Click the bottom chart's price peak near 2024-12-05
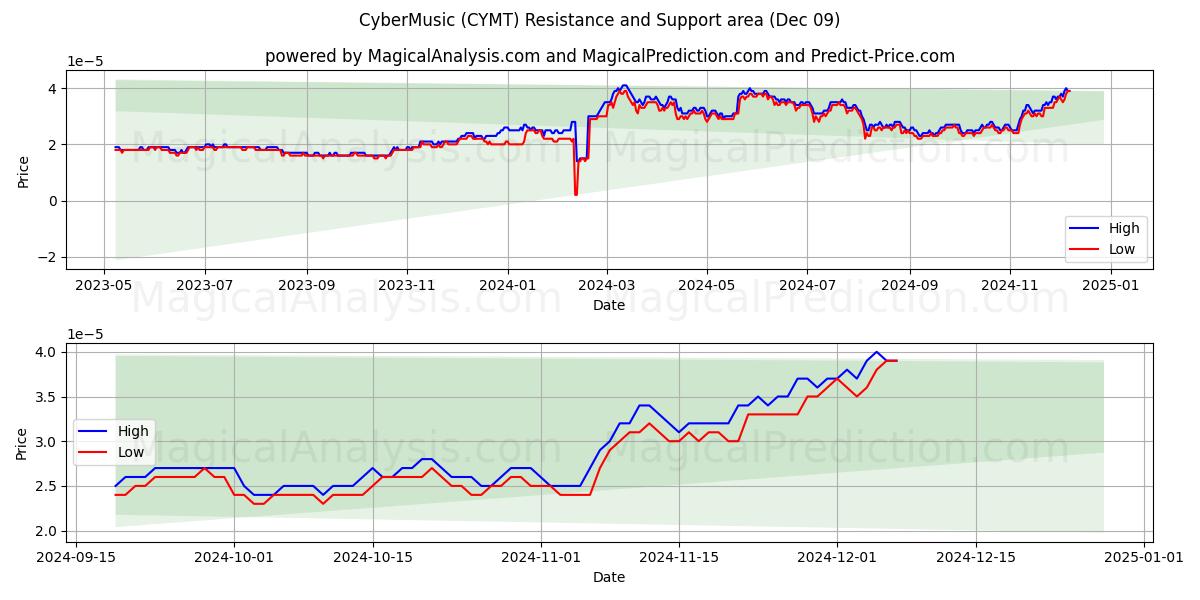Image resolution: width=1200 pixels, height=600 pixels. pos(877,352)
